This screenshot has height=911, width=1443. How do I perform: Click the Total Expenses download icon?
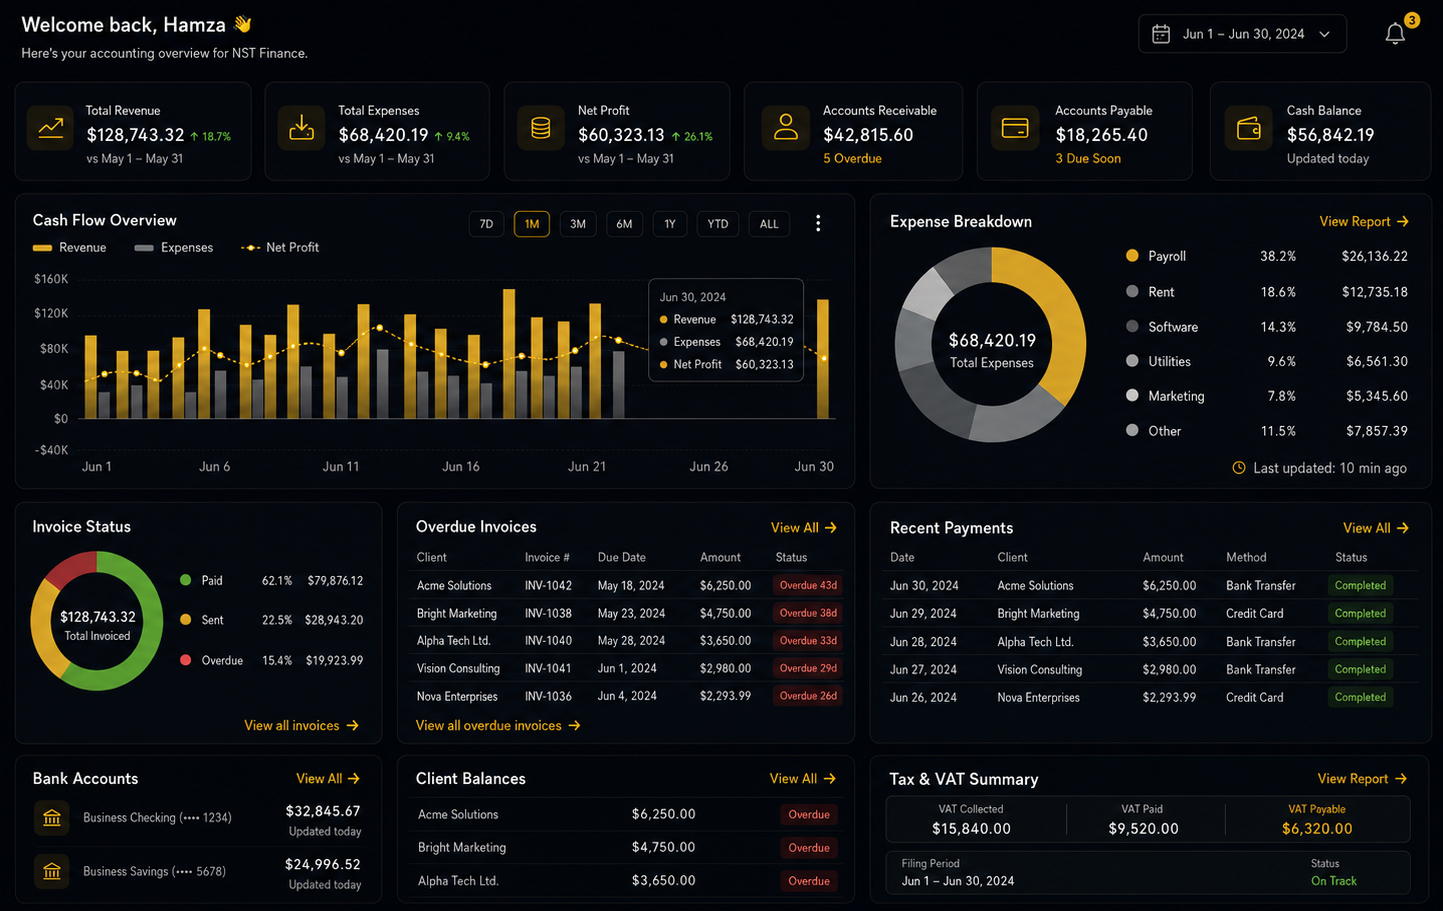point(301,129)
